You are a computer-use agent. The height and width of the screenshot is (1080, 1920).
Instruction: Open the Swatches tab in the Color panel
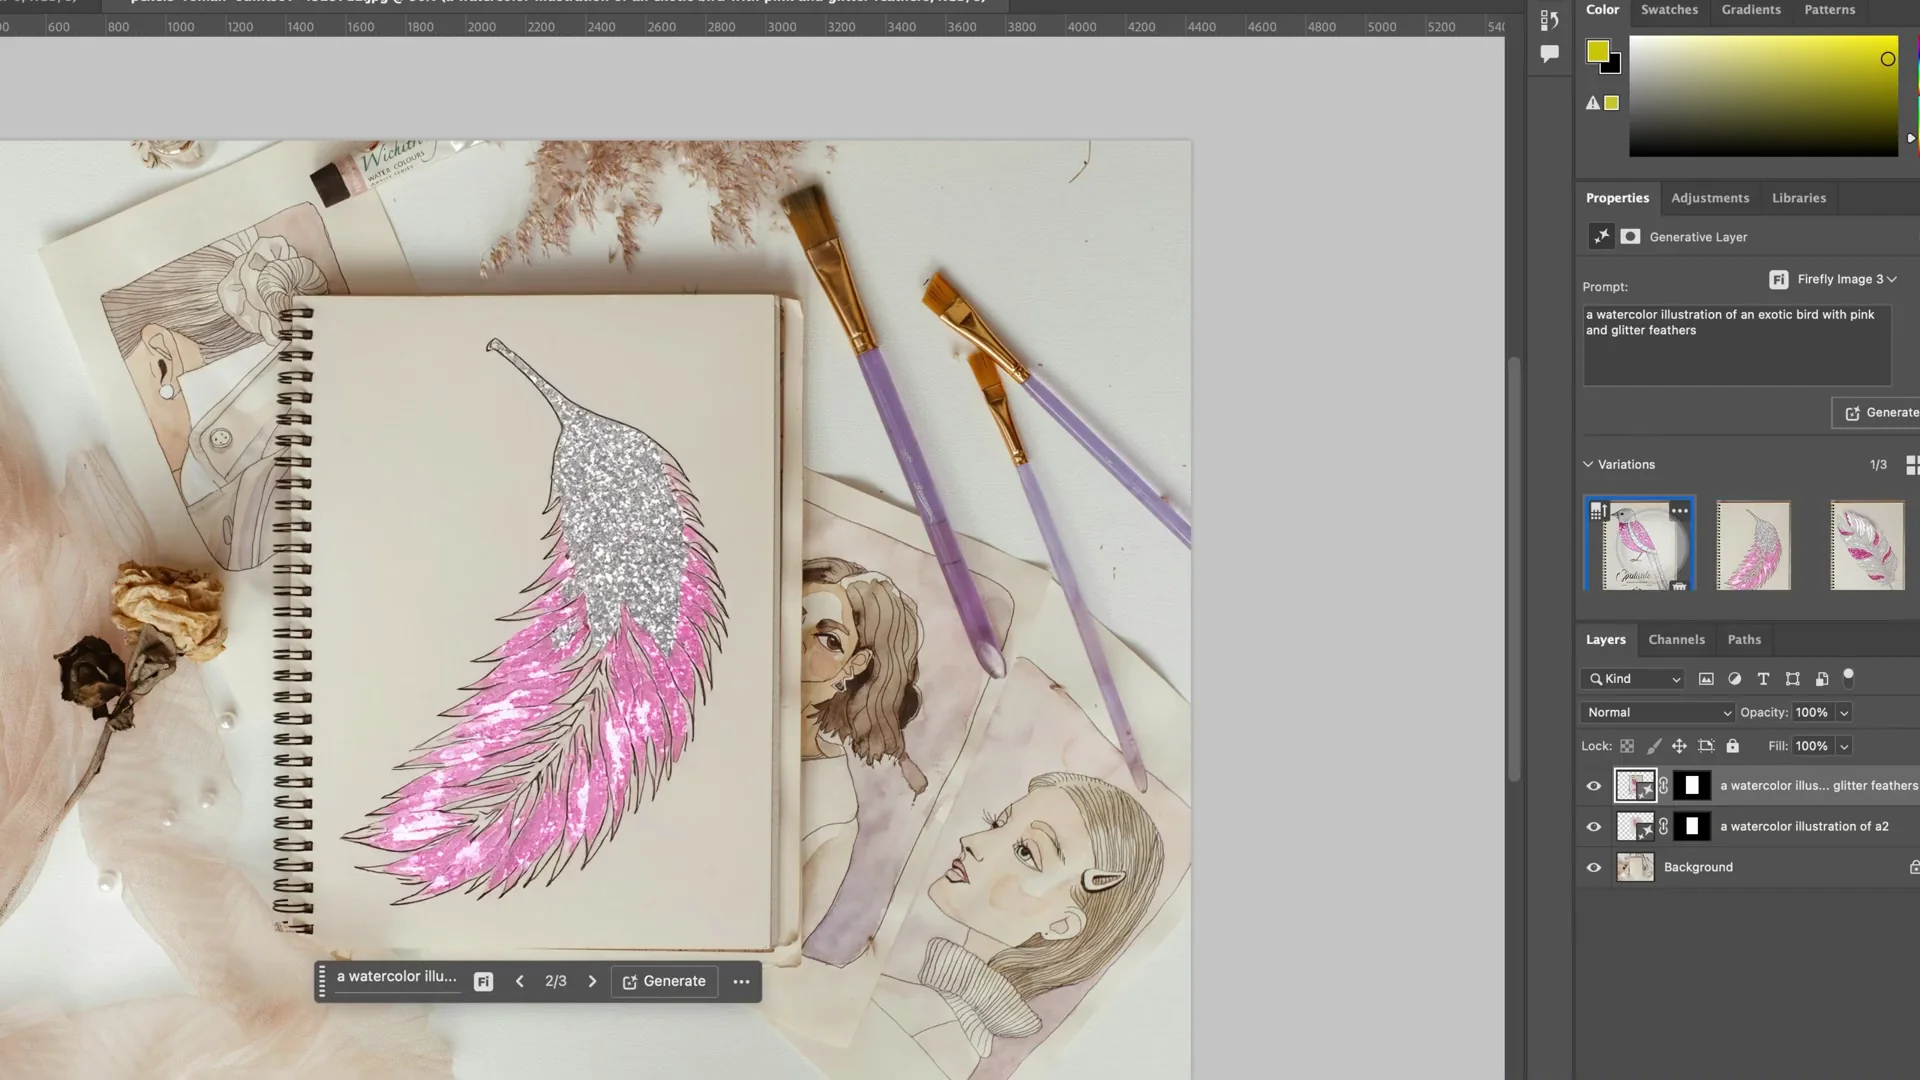[x=1669, y=10]
